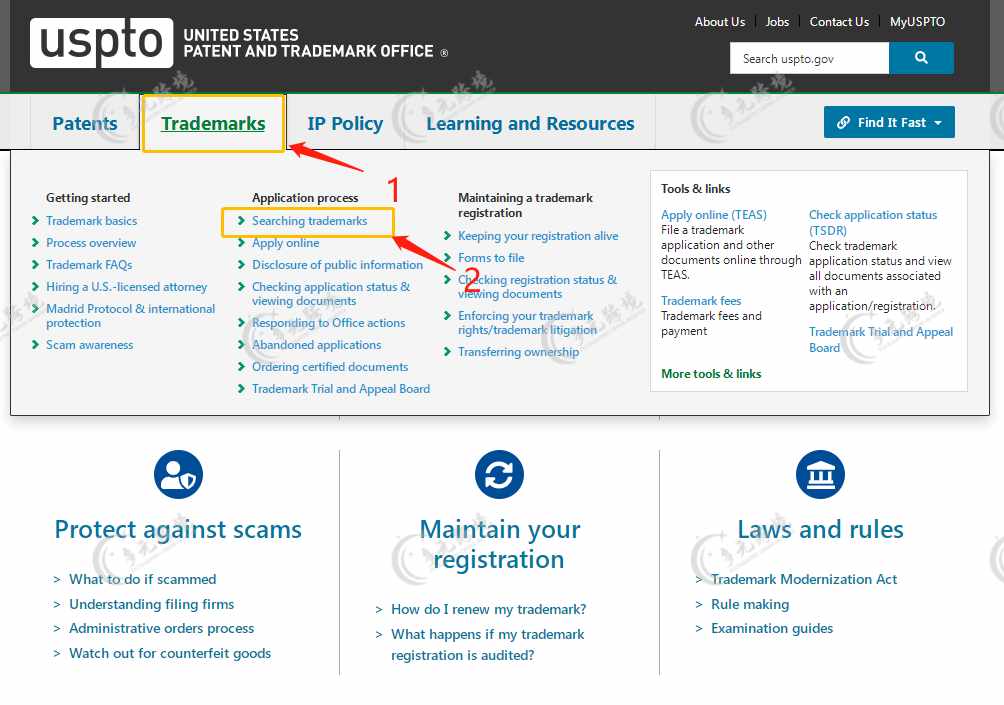Open Responding to Office actions
1004x705 pixels.
click(x=328, y=323)
